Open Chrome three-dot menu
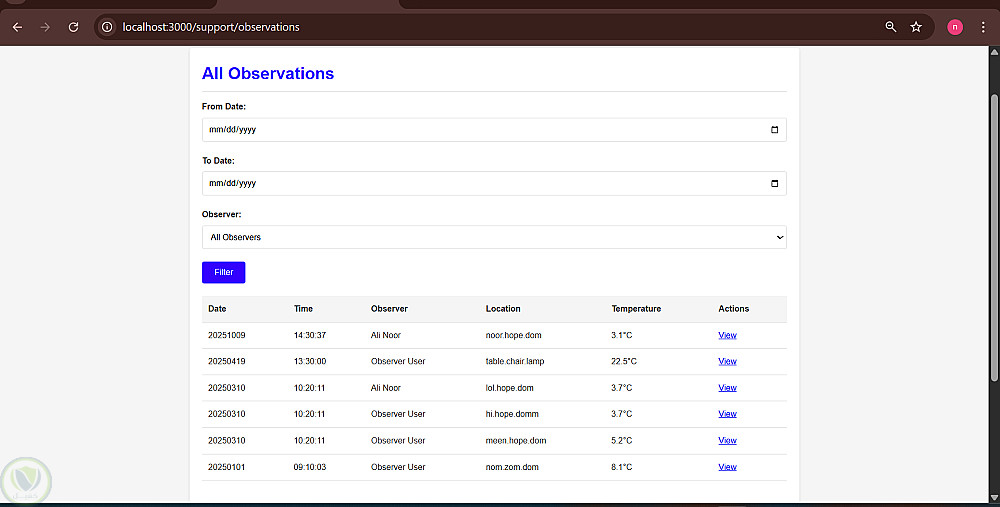 (983, 27)
